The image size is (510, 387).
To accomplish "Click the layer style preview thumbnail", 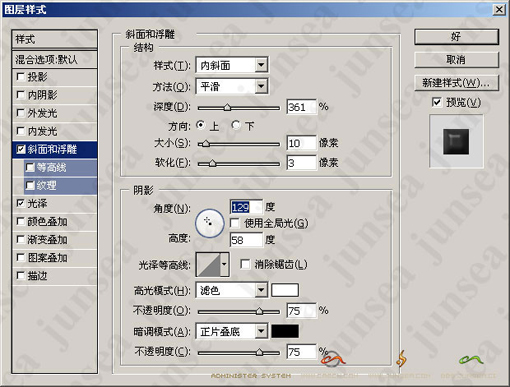I will 456,141.
